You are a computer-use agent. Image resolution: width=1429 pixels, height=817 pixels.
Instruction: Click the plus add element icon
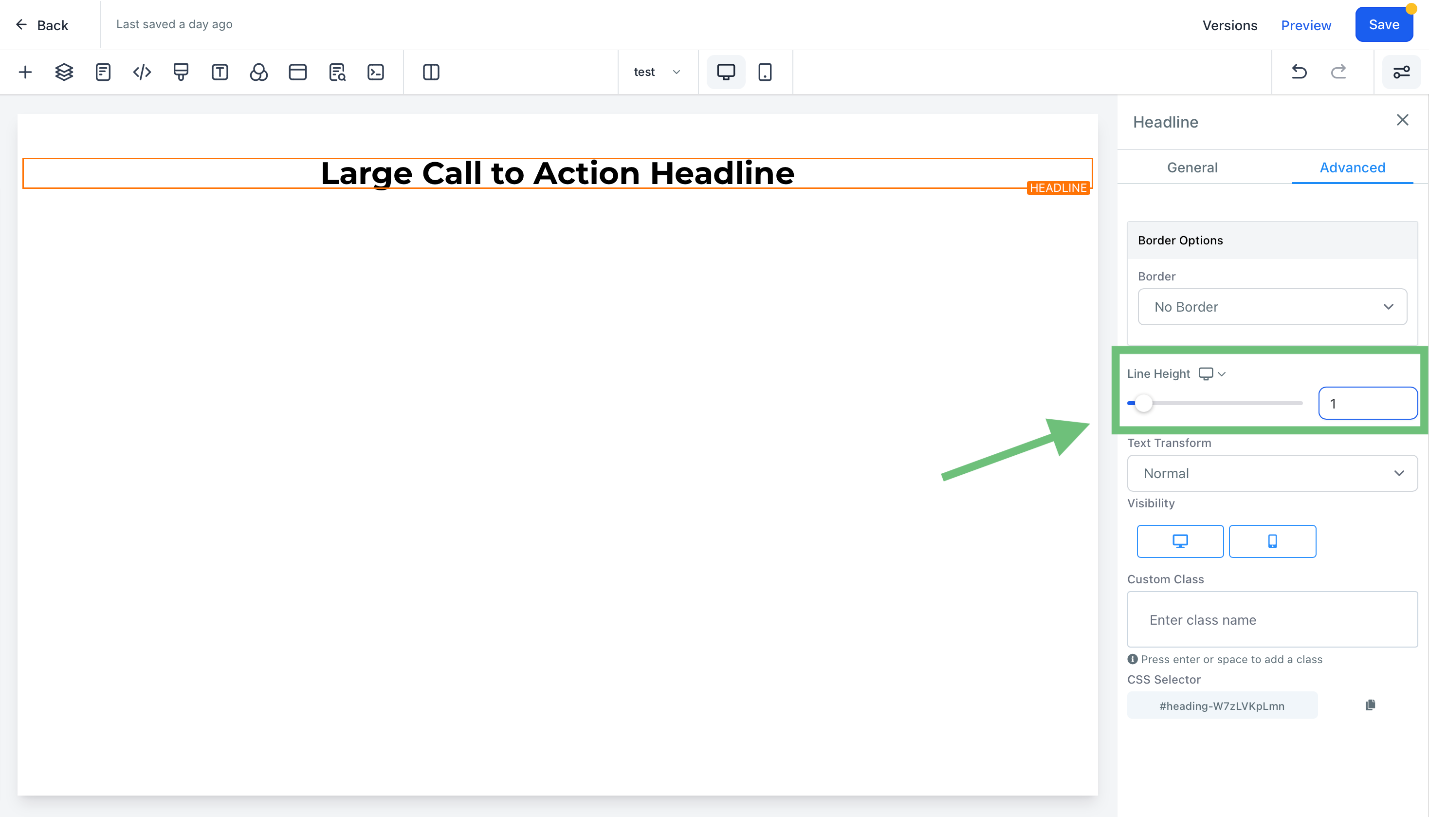click(x=26, y=72)
